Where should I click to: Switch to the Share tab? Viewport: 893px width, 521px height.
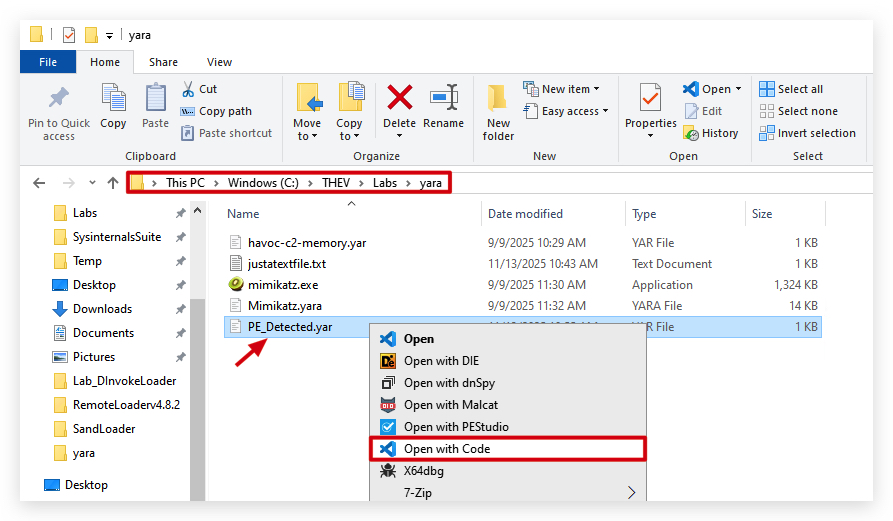click(x=163, y=62)
